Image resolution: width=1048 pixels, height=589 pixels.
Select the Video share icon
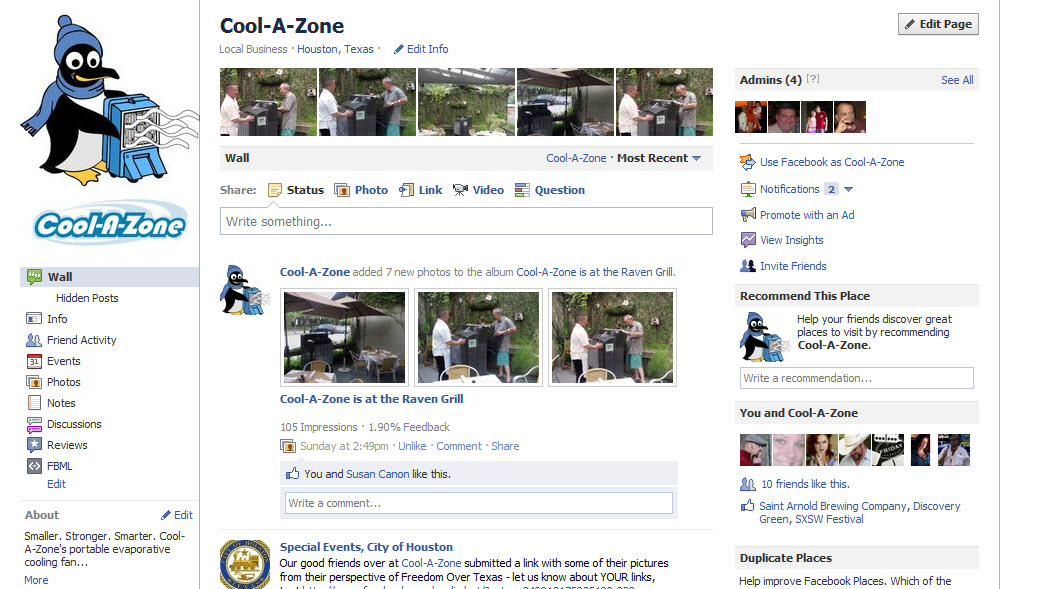[x=460, y=190]
